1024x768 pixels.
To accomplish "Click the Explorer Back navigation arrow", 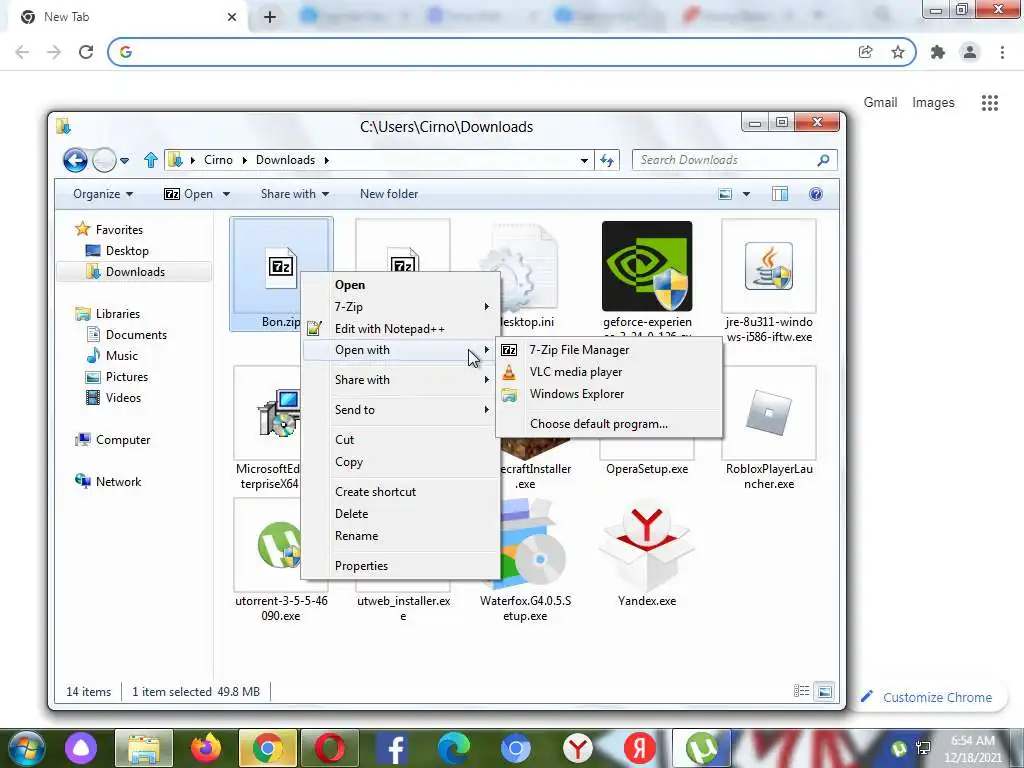I will 75,160.
